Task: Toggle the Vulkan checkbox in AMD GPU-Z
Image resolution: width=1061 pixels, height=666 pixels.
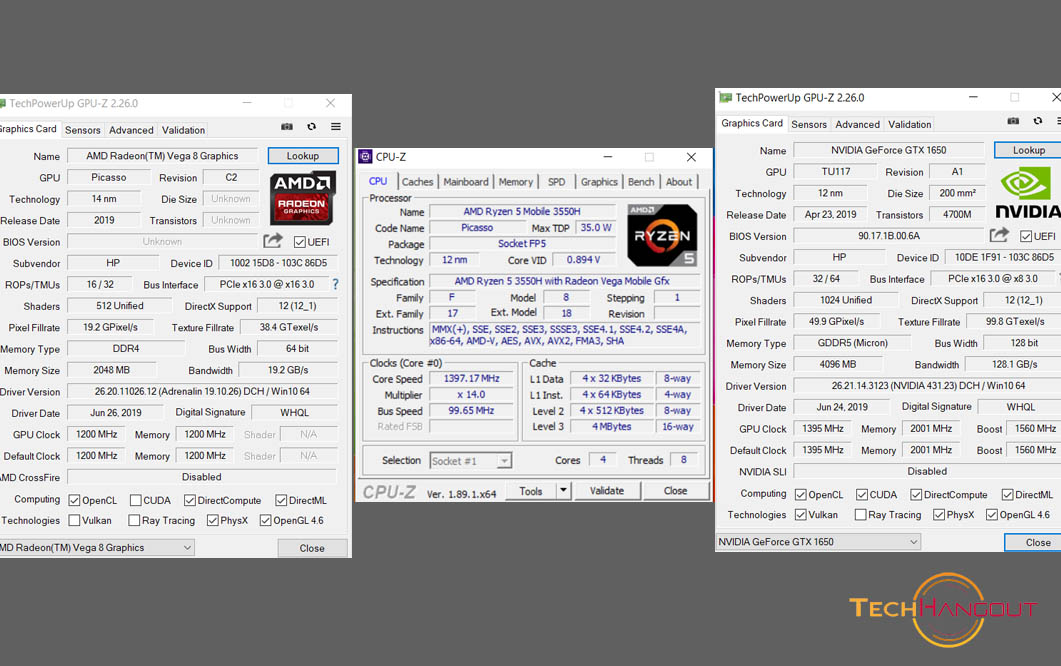Action: tap(74, 520)
